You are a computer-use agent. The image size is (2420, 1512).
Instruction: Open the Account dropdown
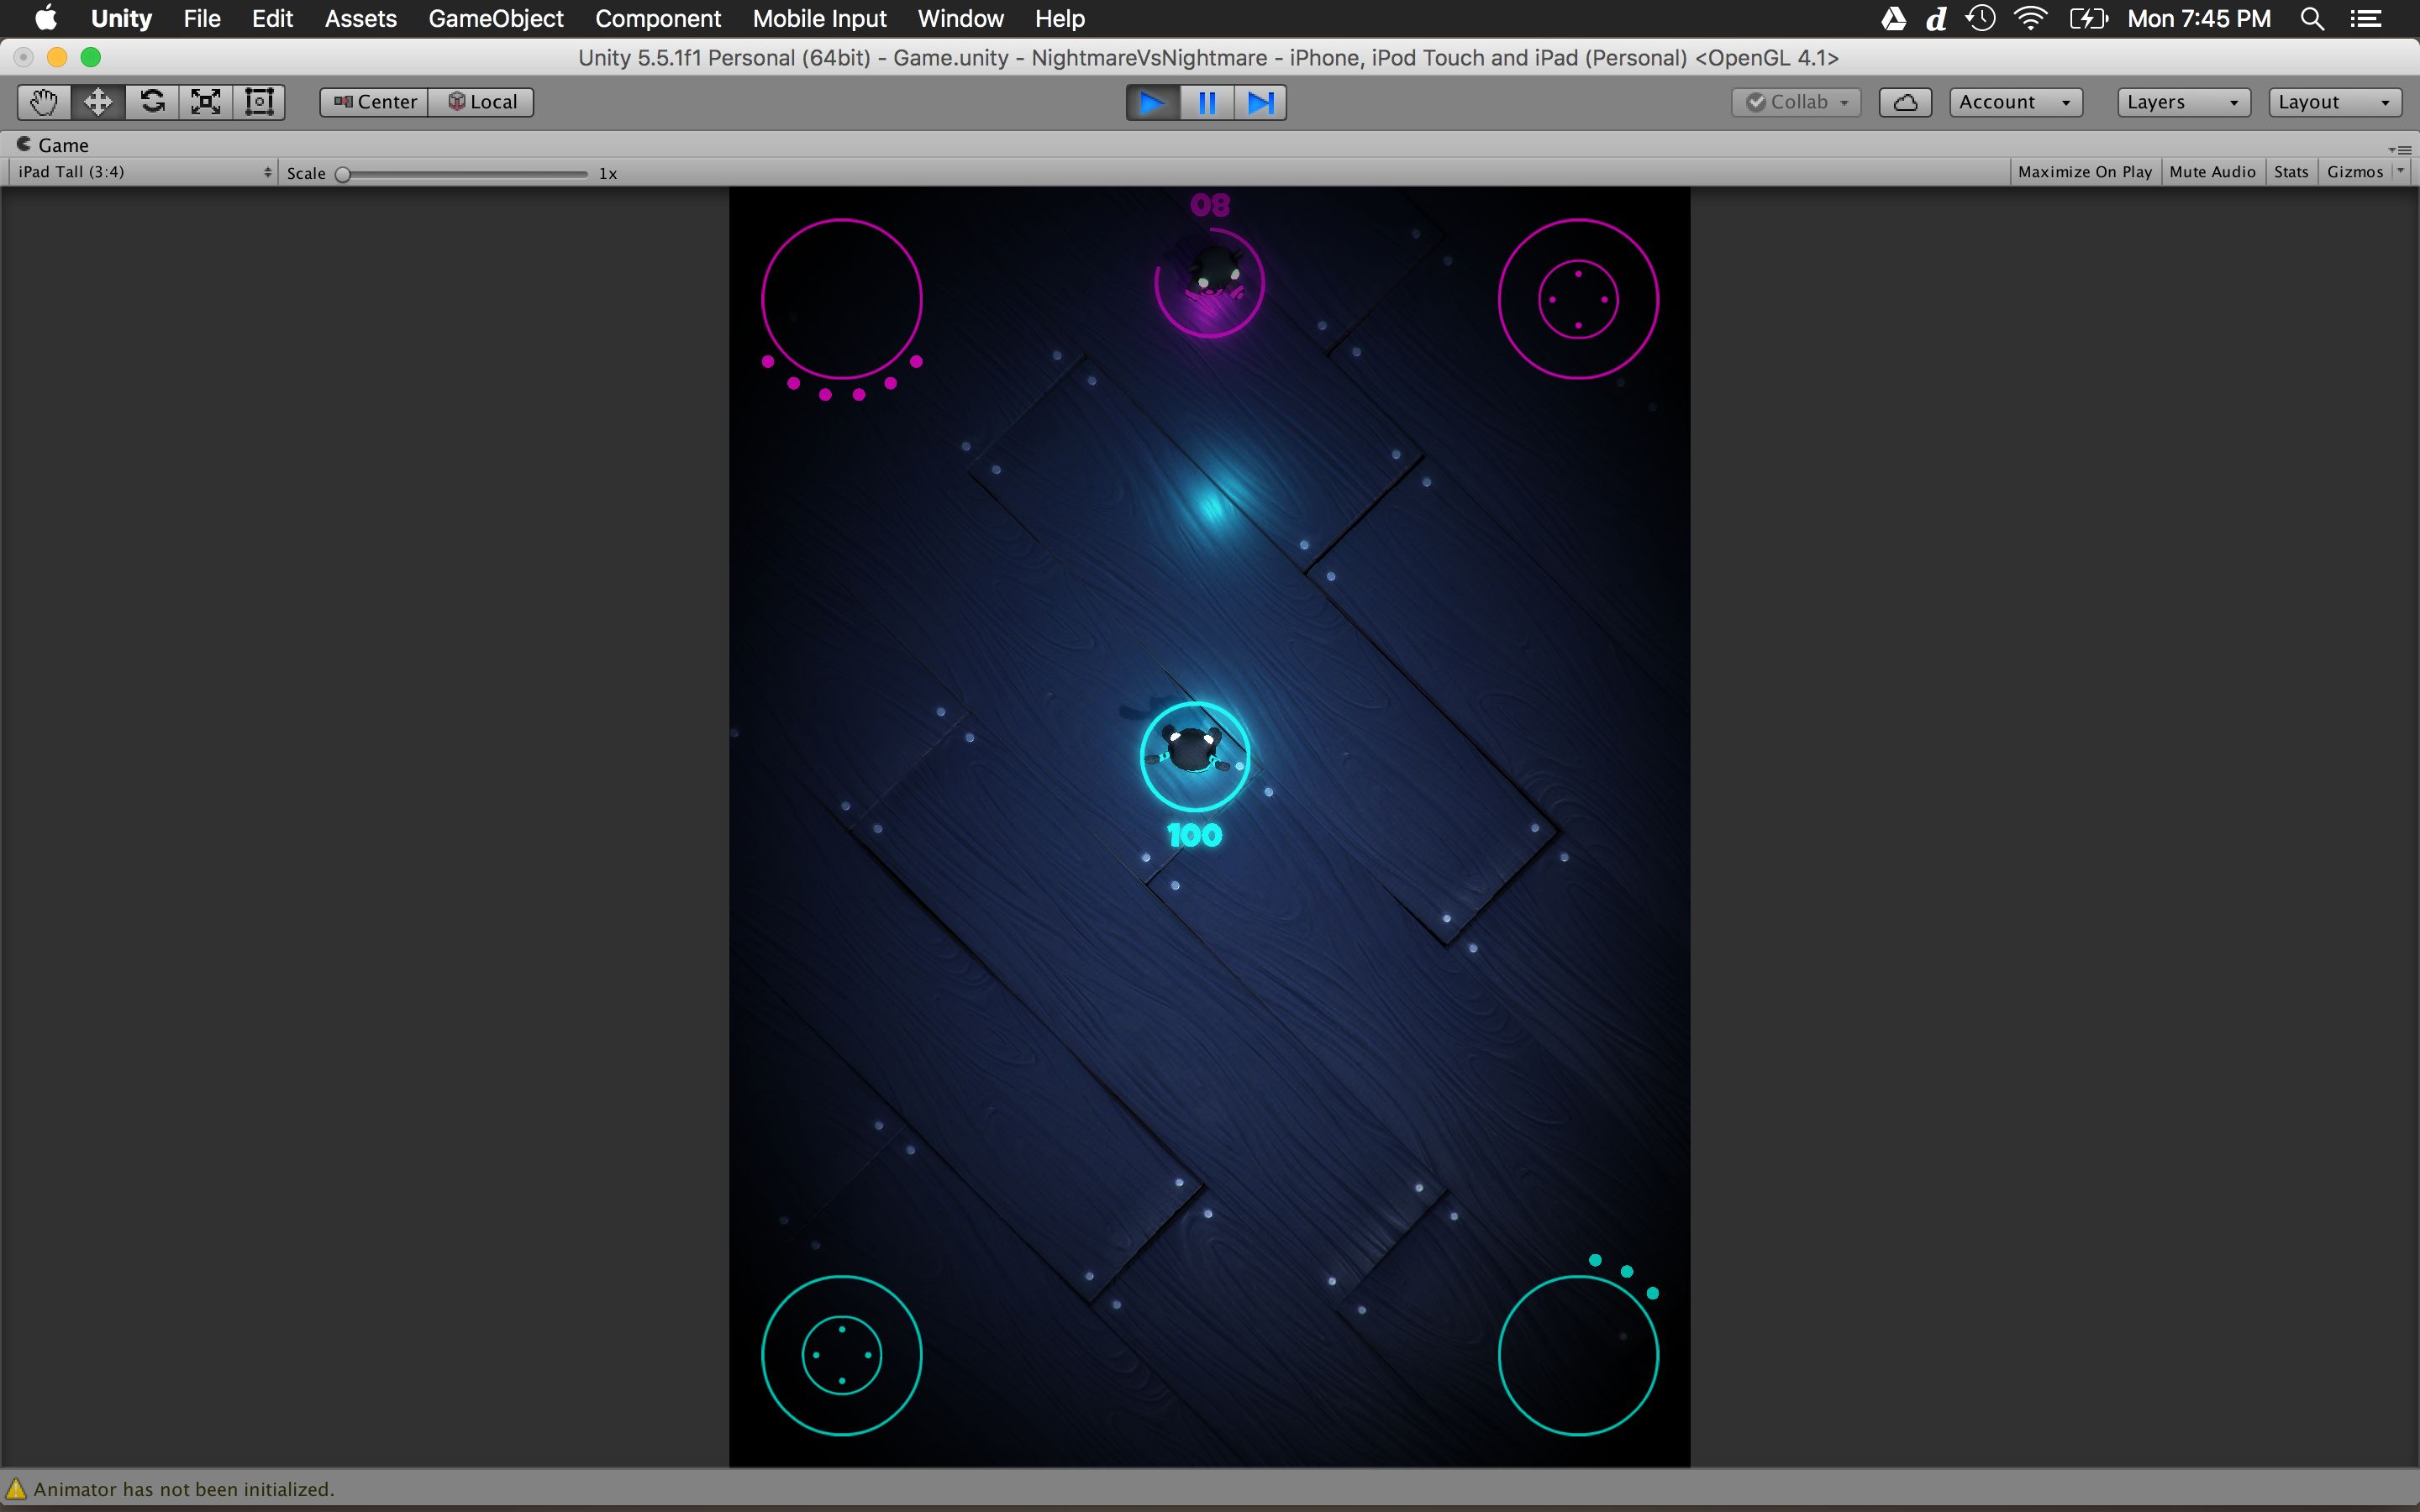click(x=2014, y=102)
